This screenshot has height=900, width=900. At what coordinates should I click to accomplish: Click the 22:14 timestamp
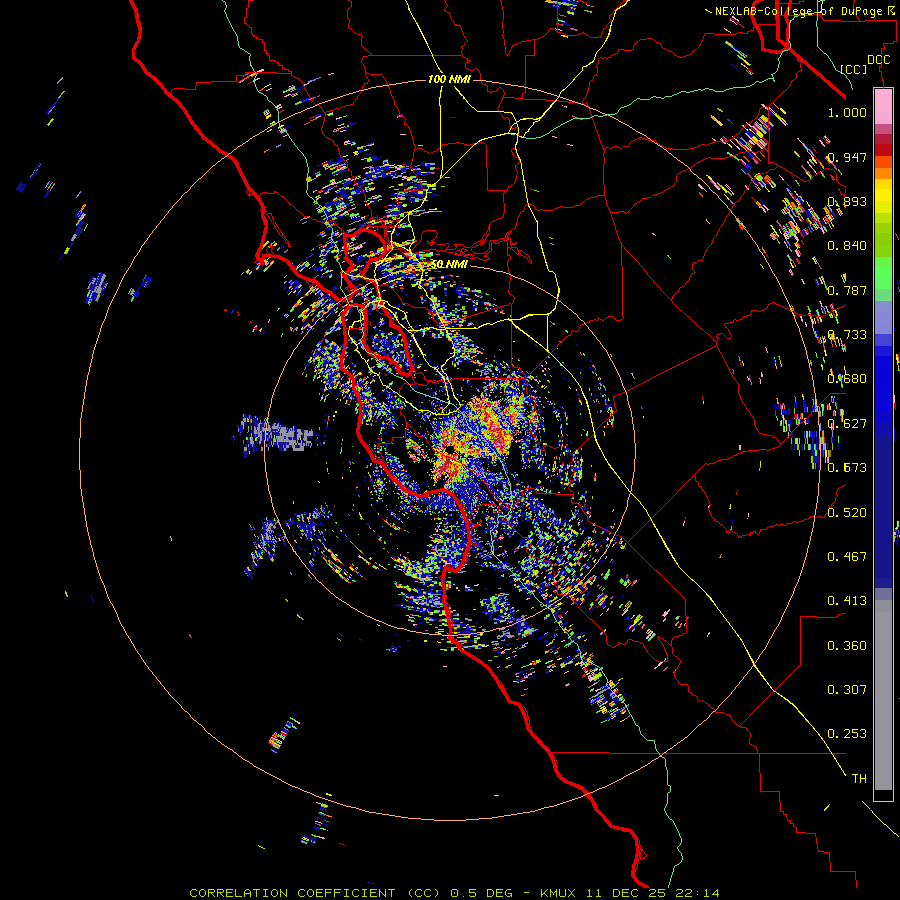[x=697, y=893]
